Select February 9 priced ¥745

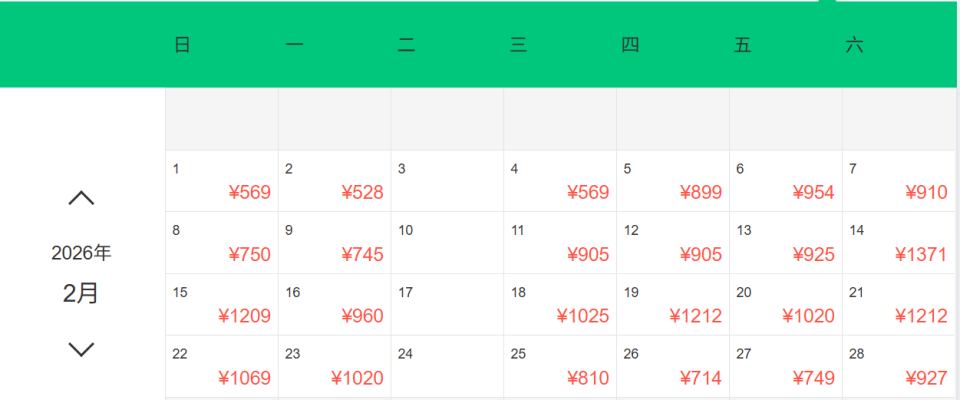(334, 243)
